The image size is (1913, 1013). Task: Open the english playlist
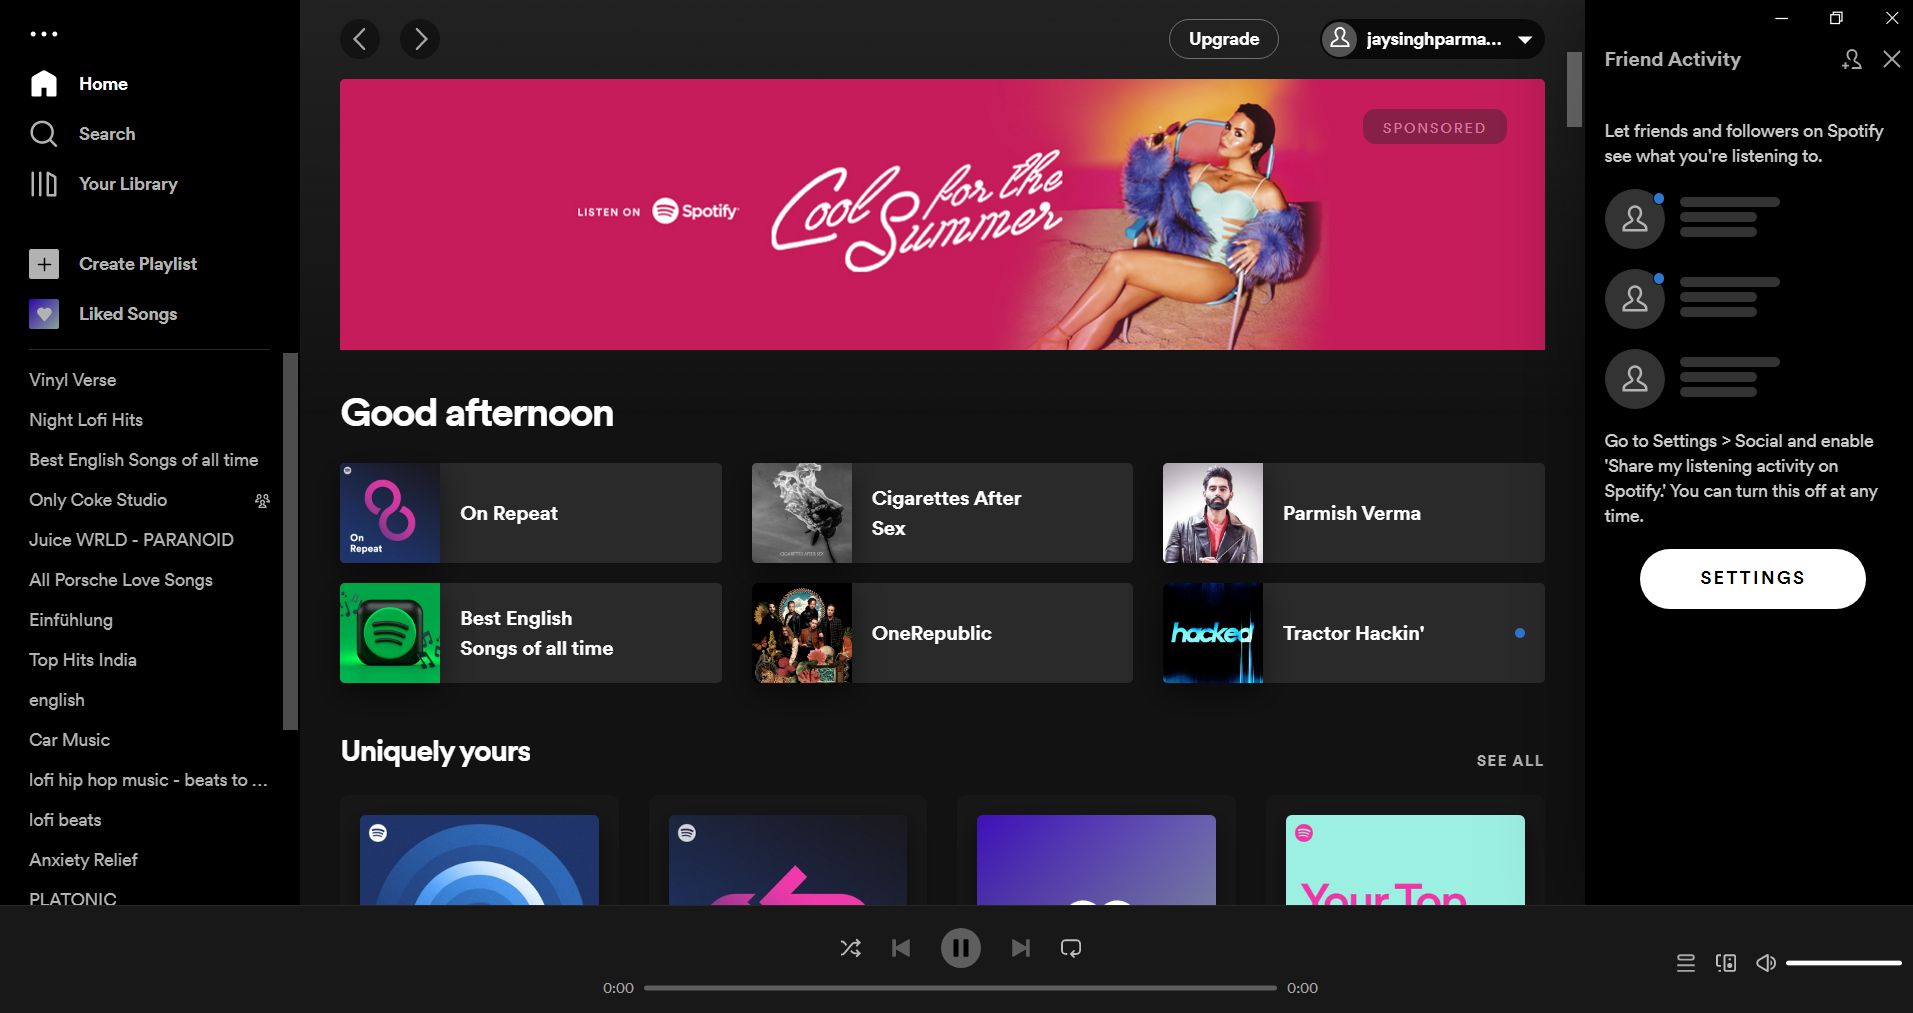(57, 700)
